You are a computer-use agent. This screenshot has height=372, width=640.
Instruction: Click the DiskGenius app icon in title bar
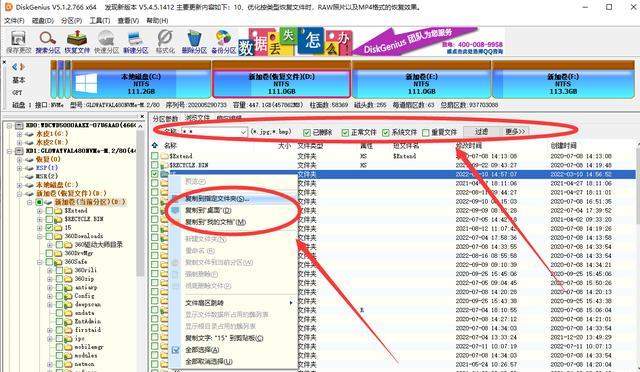pyautogui.click(x=8, y=7)
